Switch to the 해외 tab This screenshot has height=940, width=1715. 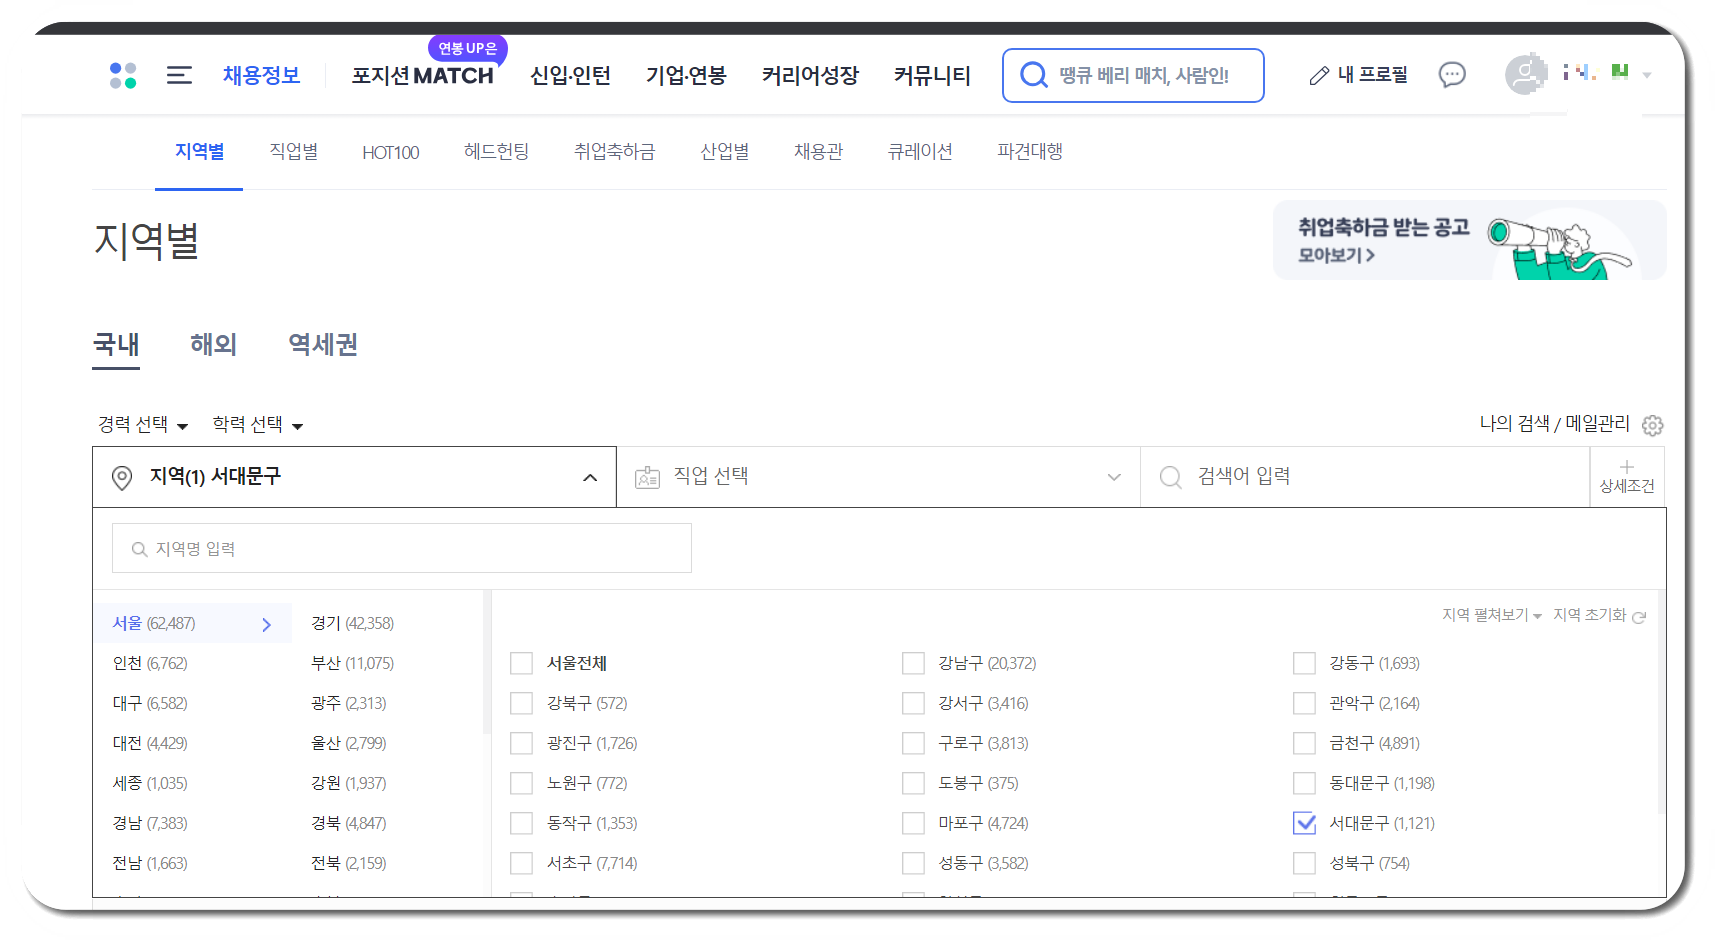pos(212,345)
